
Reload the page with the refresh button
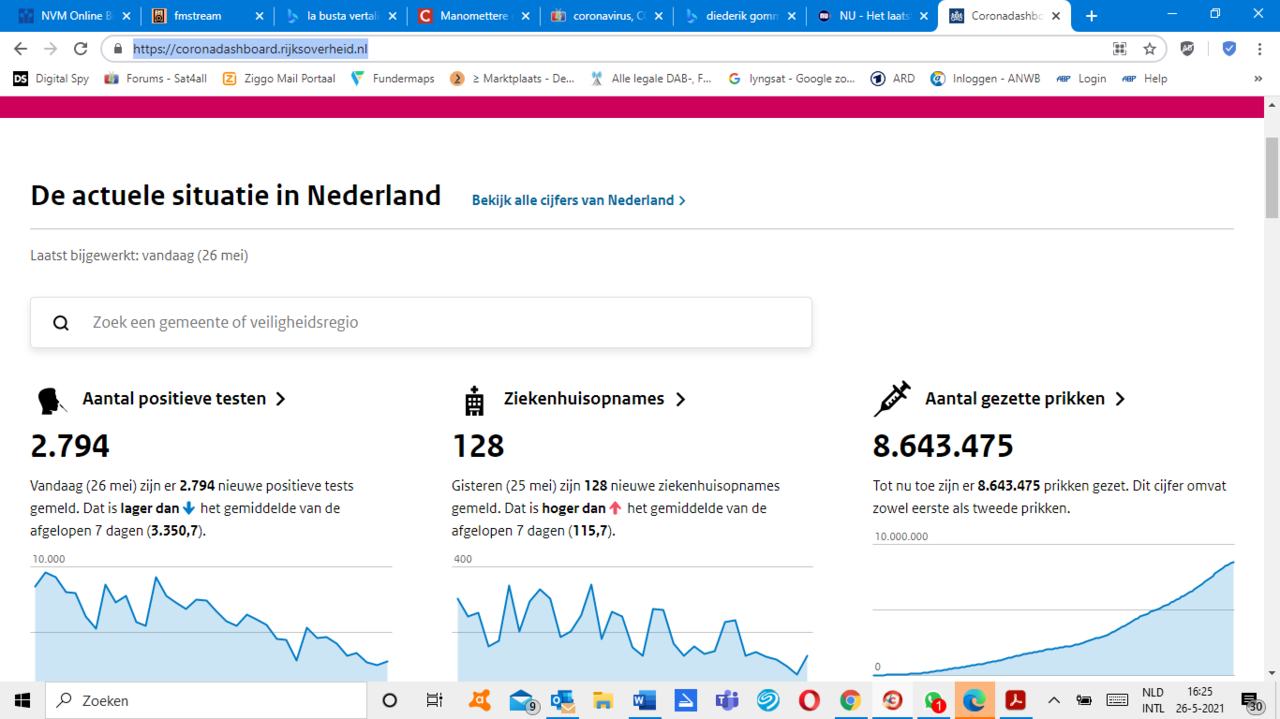[x=80, y=49]
